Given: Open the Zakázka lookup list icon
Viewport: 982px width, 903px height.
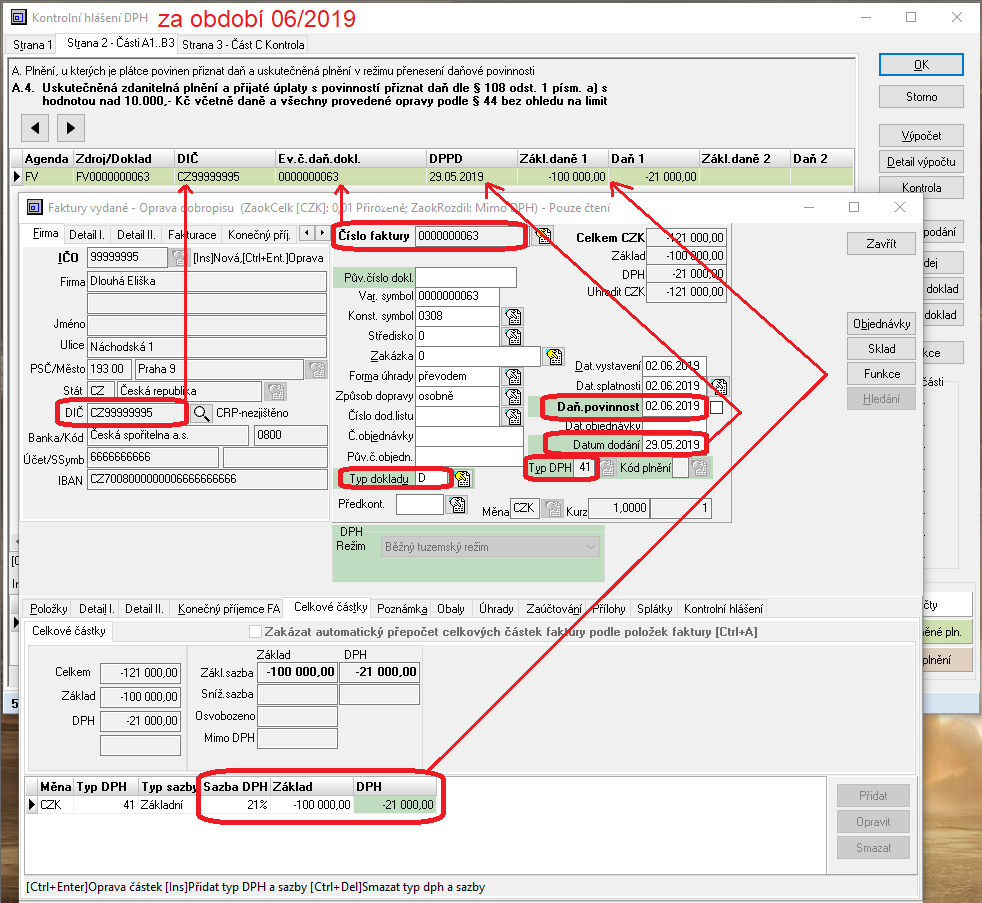Looking at the screenshot, I should 554,356.
